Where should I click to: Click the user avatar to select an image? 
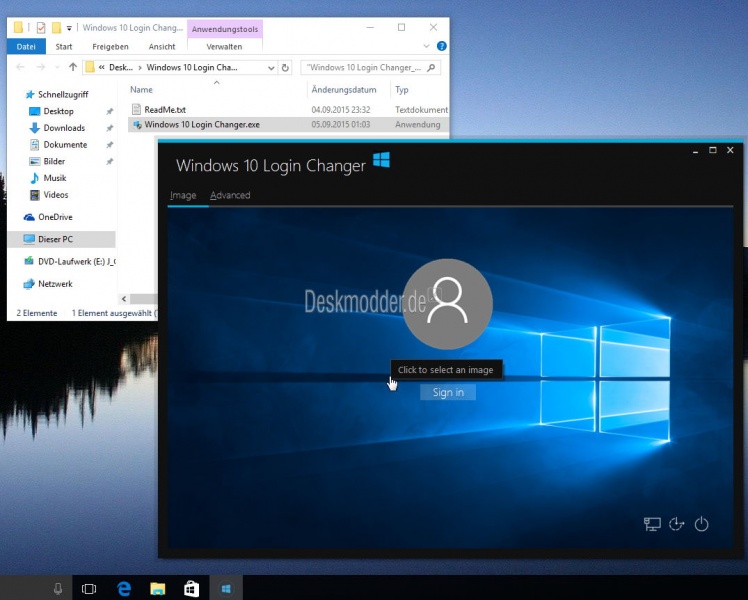[447, 304]
